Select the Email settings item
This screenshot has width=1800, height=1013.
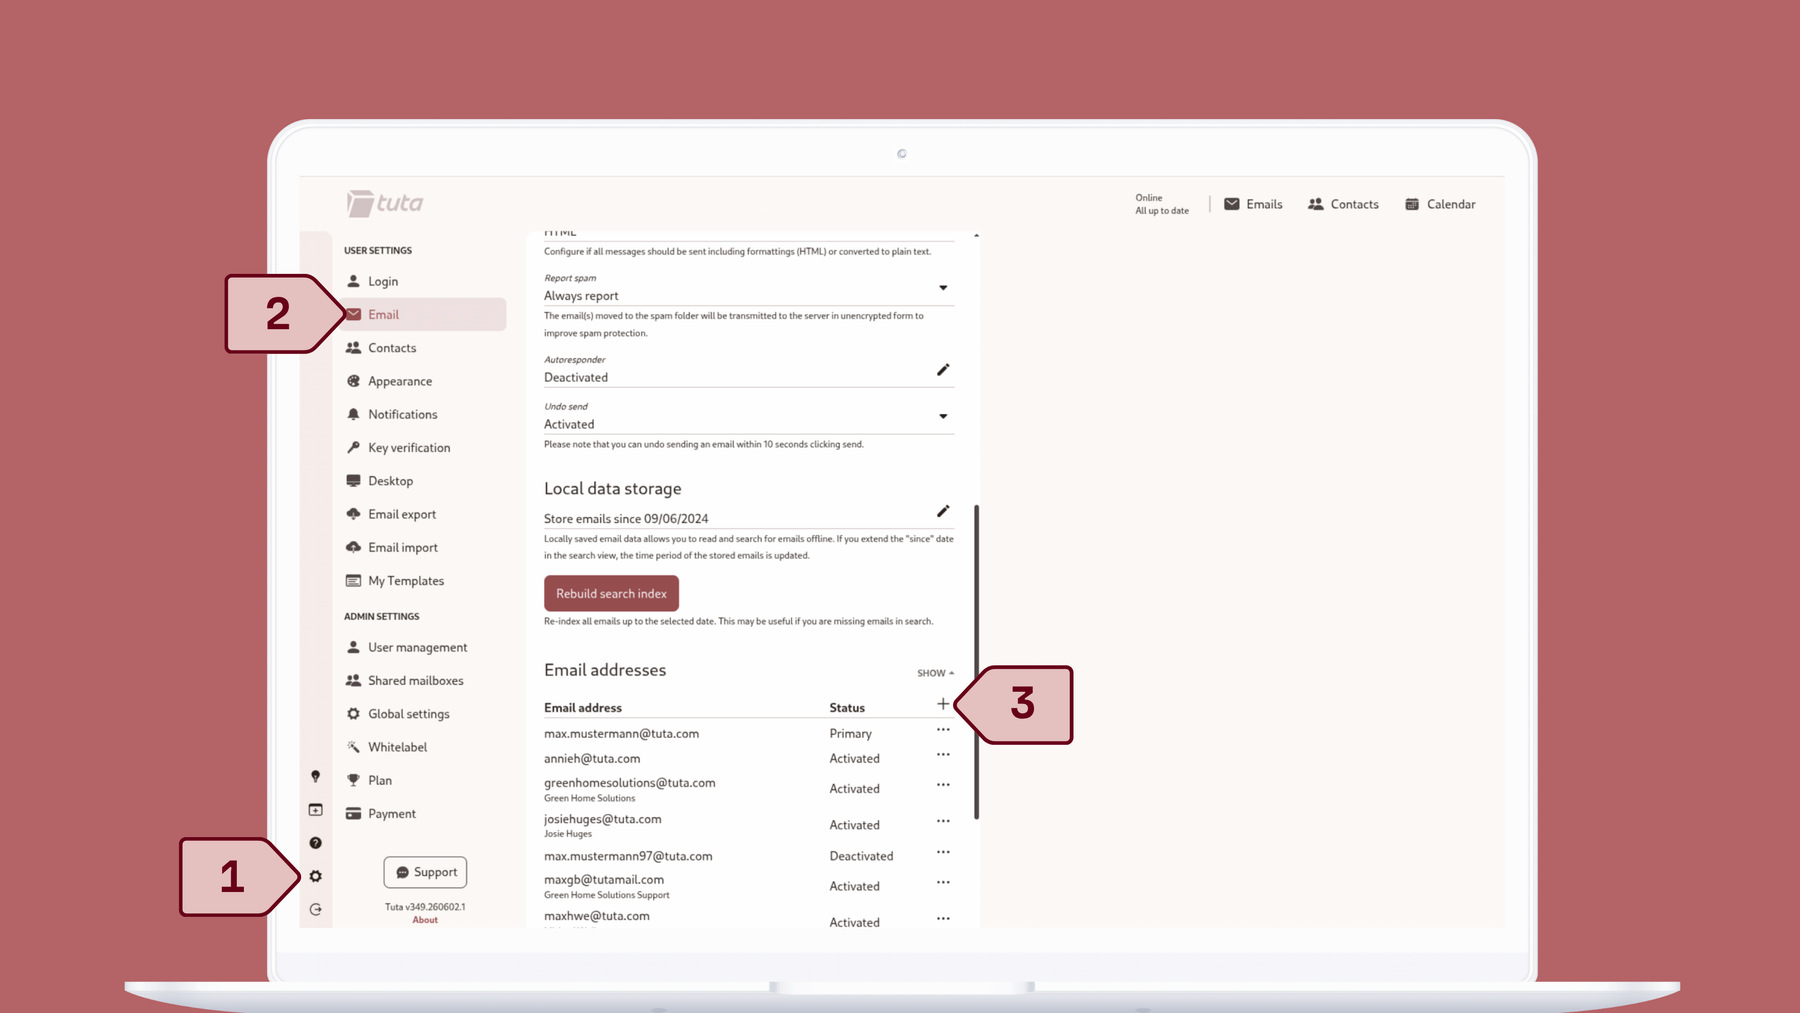pyautogui.click(x=425, y=314)
